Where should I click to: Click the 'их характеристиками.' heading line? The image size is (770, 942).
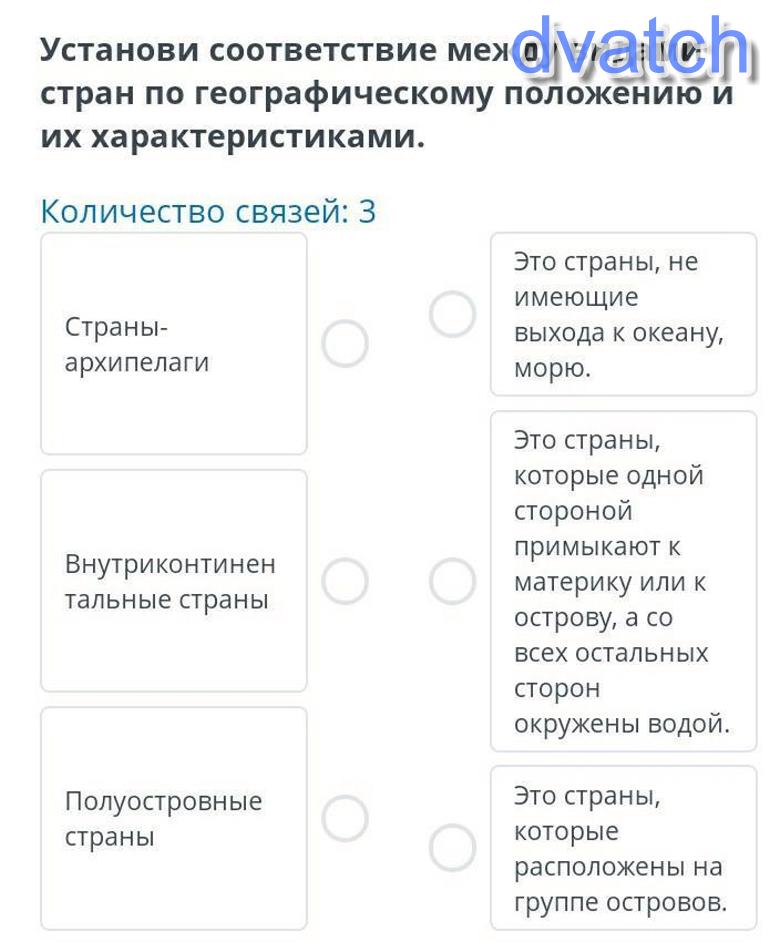tap(232, 137)
